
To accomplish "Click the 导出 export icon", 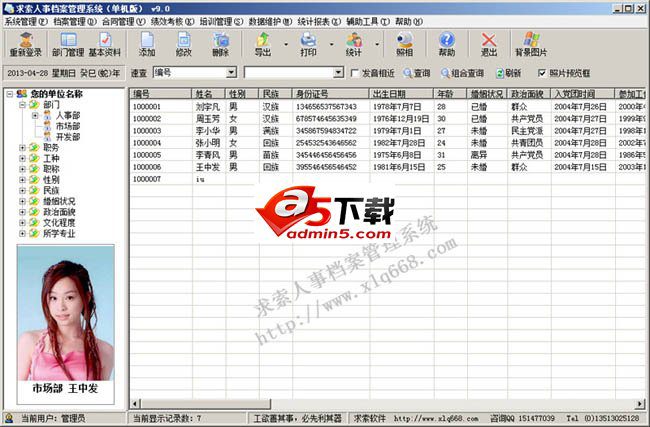I will 263,44.
